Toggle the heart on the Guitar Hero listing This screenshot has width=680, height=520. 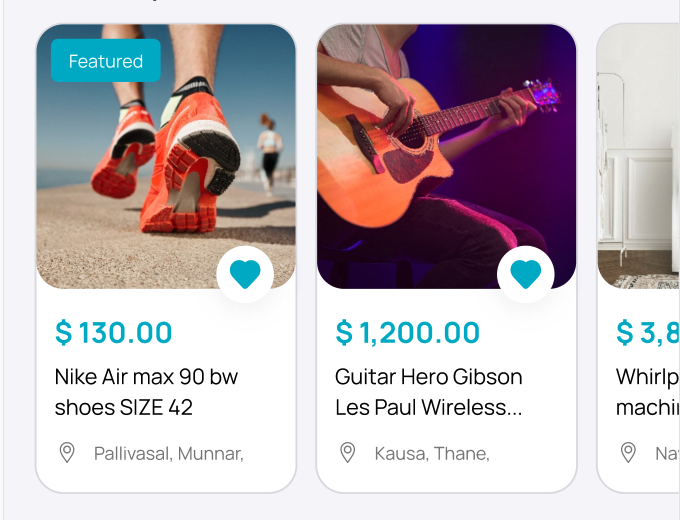click(525, 274)
